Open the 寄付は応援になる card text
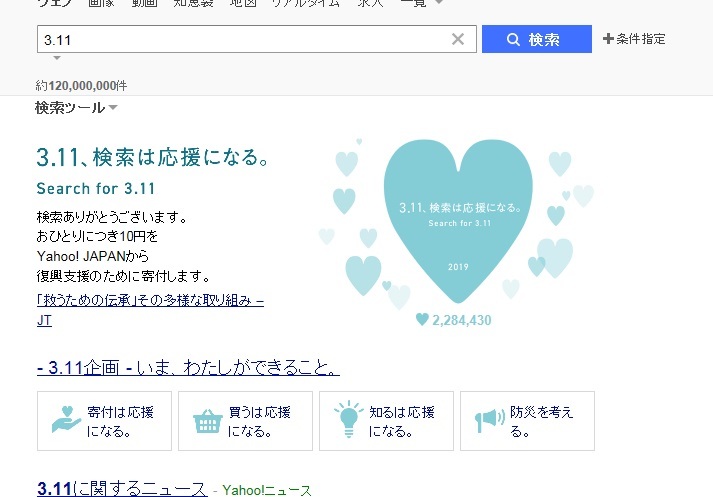713x497 pixels. click(x=120, y=421)
